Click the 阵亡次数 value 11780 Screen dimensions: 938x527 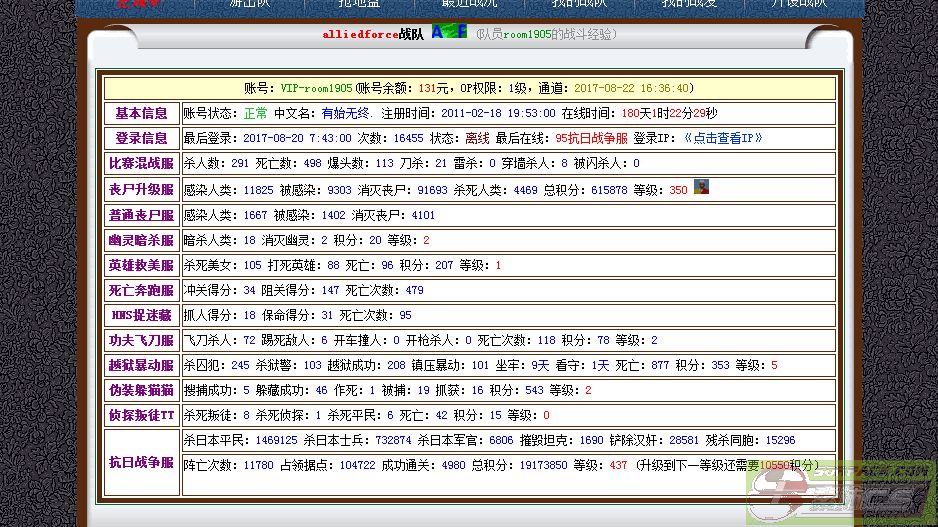(258, 465)
